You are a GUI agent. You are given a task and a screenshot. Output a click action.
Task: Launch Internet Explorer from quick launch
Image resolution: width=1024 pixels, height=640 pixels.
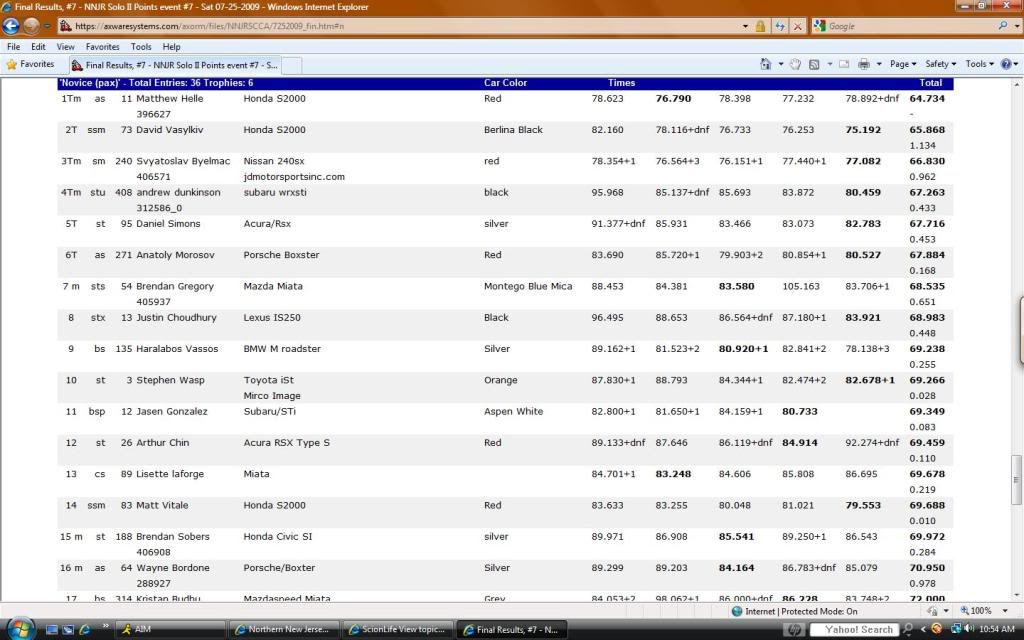click(x=84, y=630)
